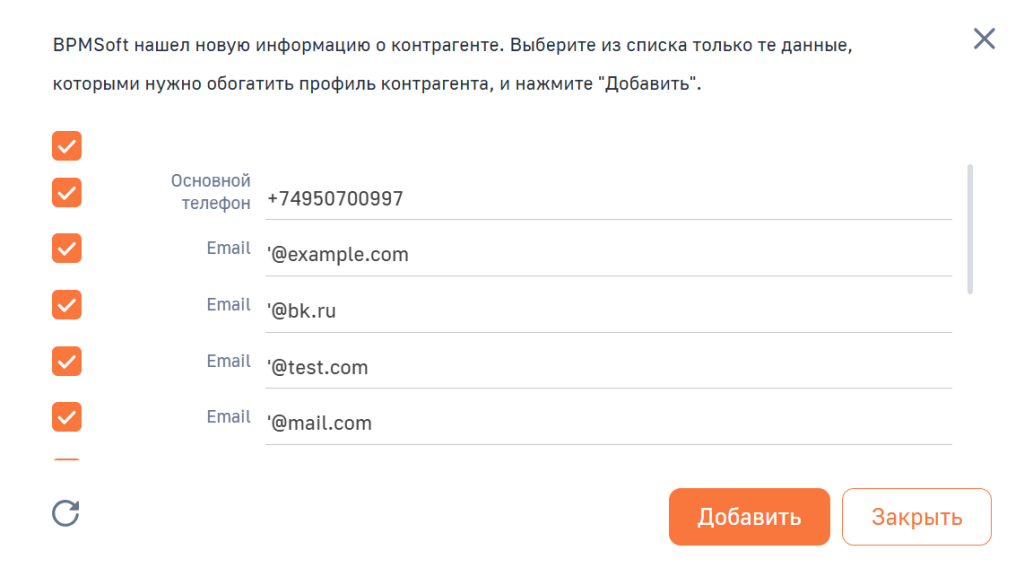Edit the '@mail.com email field
The height and width of the screenshot is (568, 1024).
pos(608,424)
